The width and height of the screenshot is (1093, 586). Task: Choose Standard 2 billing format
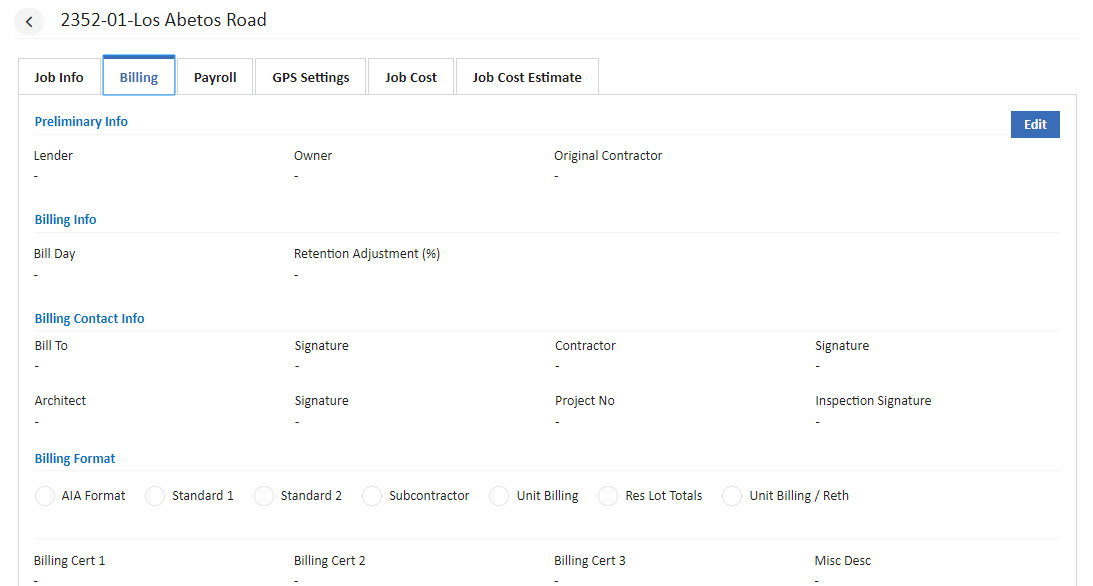tap(263, 495)
